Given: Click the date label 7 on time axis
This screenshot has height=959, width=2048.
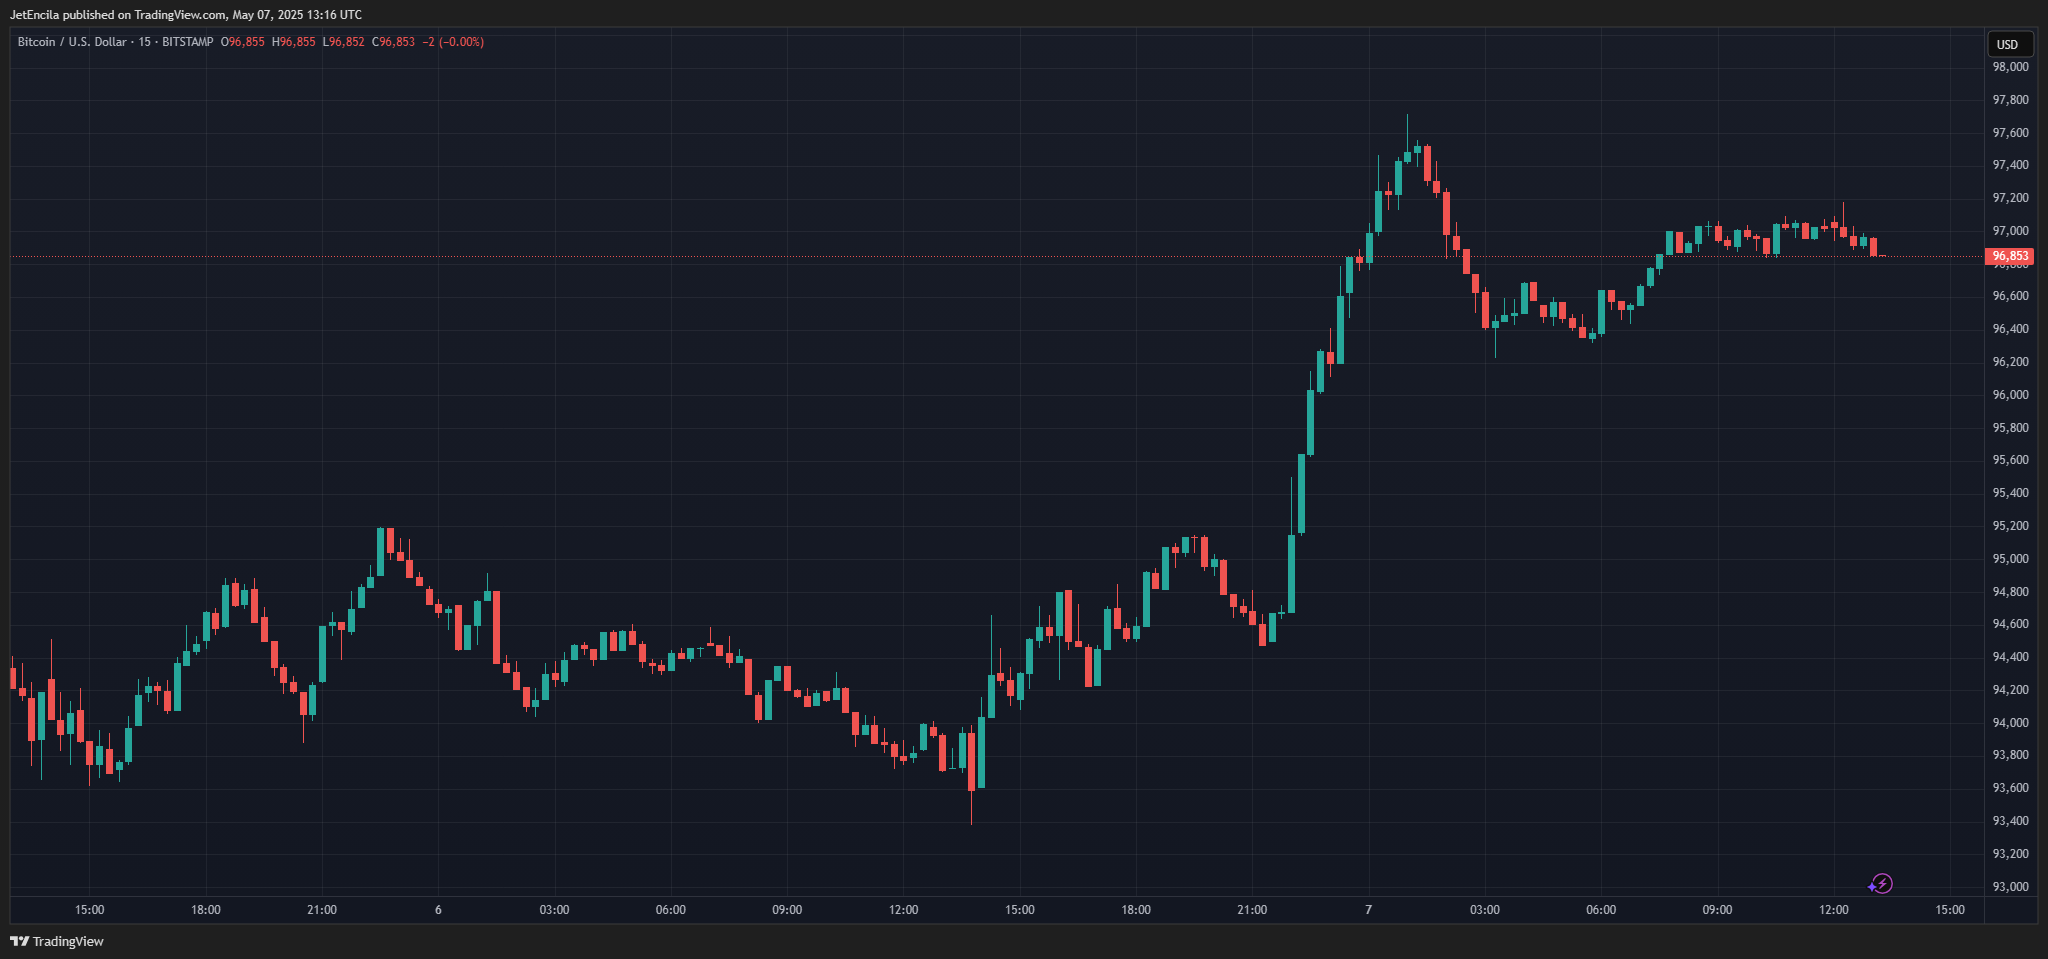Looking at the screenshot, I should point(1368,910).
